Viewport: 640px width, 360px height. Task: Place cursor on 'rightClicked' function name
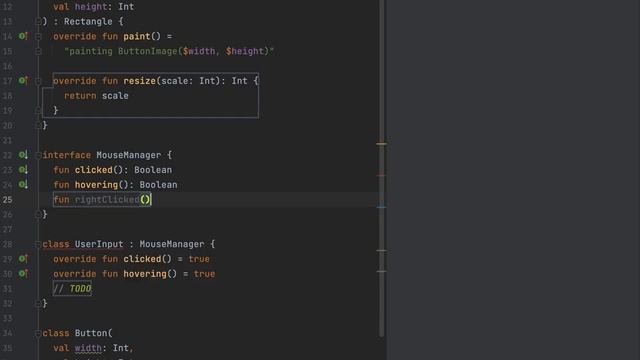107,200
